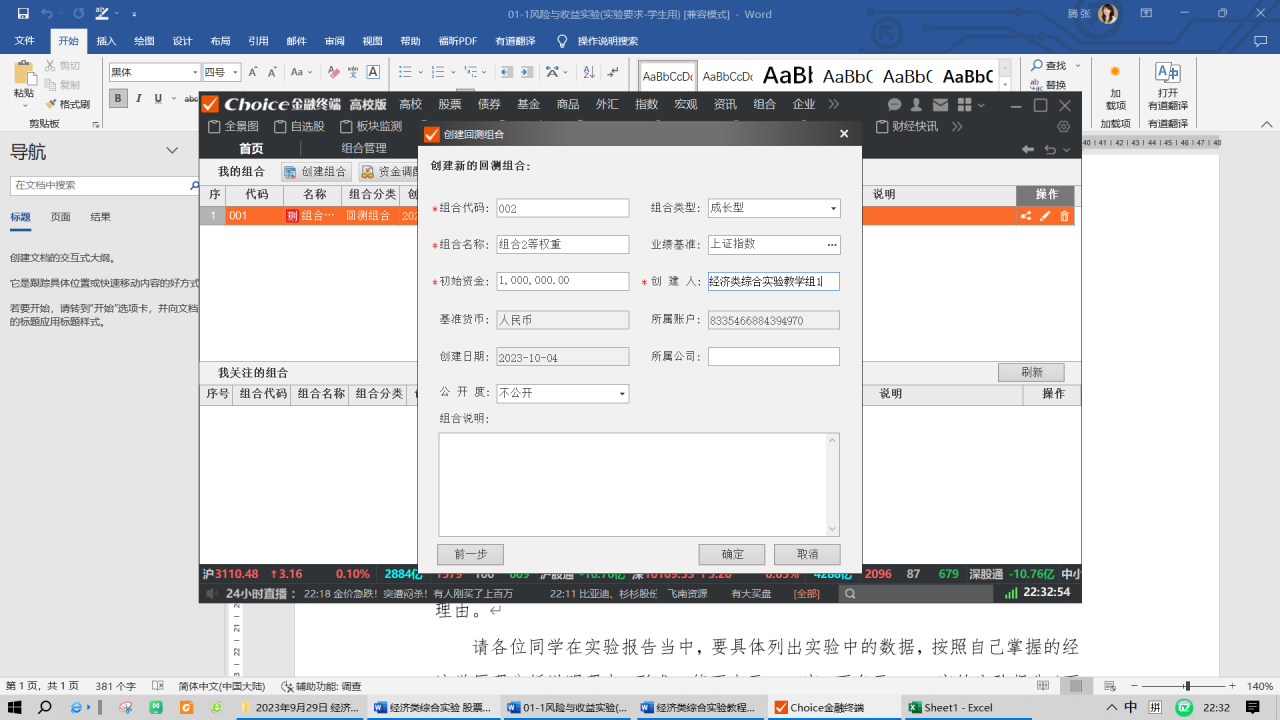1280x720 pixels.
Task: Click the bullet list icon in Word
Action: pyautogui.click(x=407, y=72)
